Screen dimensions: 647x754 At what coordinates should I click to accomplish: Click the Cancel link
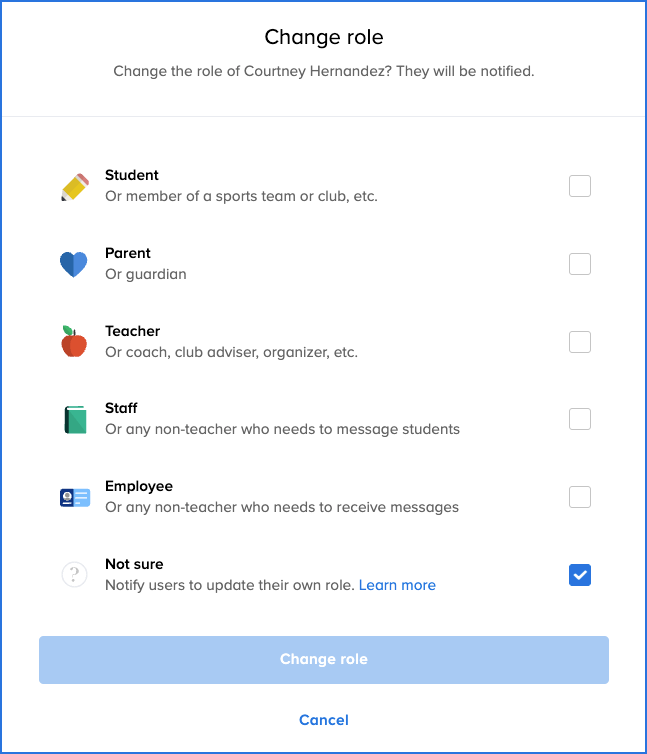[324, 720]
